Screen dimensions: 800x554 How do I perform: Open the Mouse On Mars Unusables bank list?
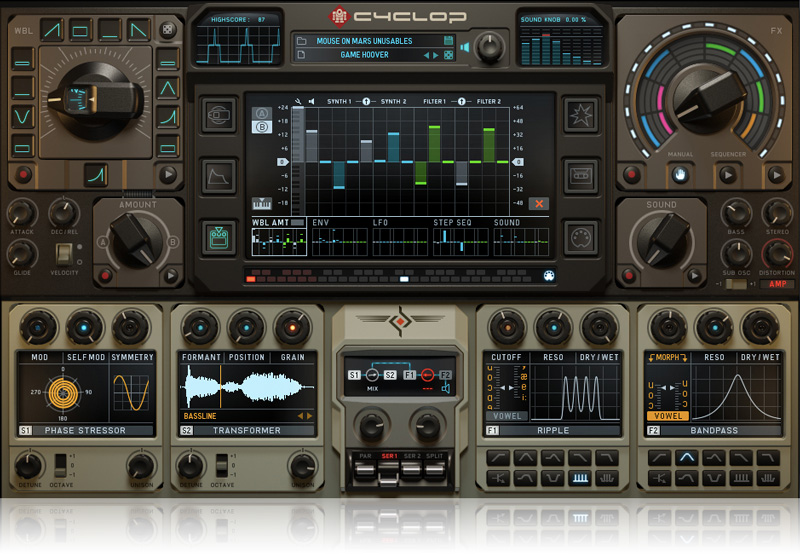click(370, 41)
